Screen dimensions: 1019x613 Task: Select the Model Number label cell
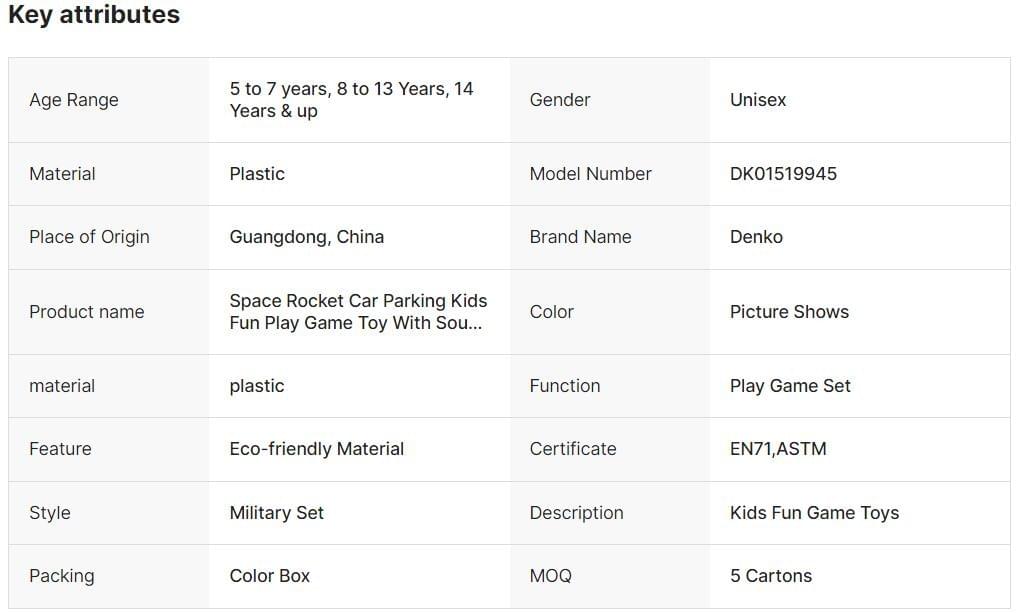(590, 174)
